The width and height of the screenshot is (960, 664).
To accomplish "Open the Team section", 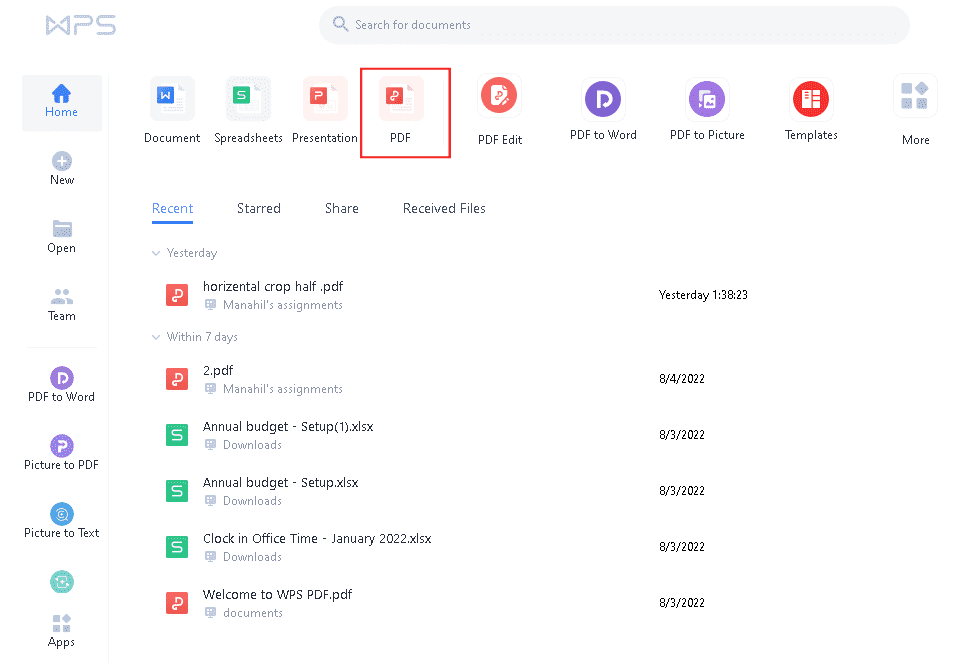I will coord(62,305).
